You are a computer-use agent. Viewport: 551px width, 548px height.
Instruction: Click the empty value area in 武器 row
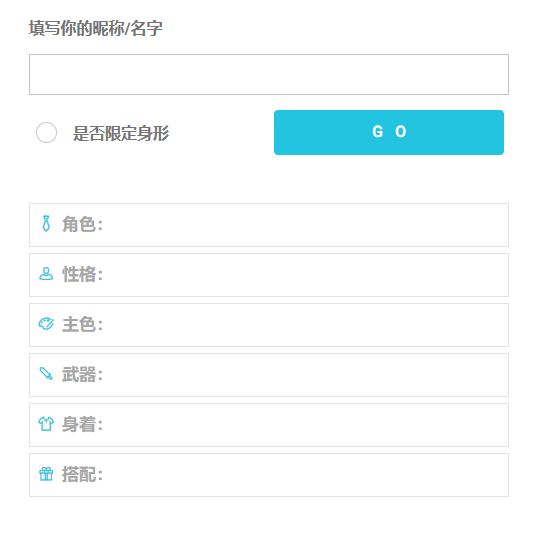pyautogui.click(x=304, y=375)
